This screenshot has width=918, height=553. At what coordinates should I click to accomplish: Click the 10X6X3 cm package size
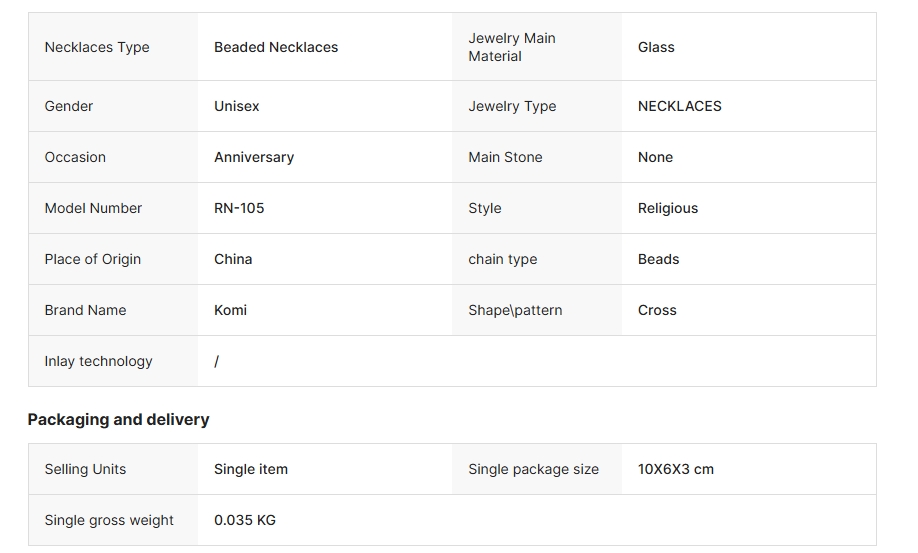pyautogui.click(x=676, y=469)
